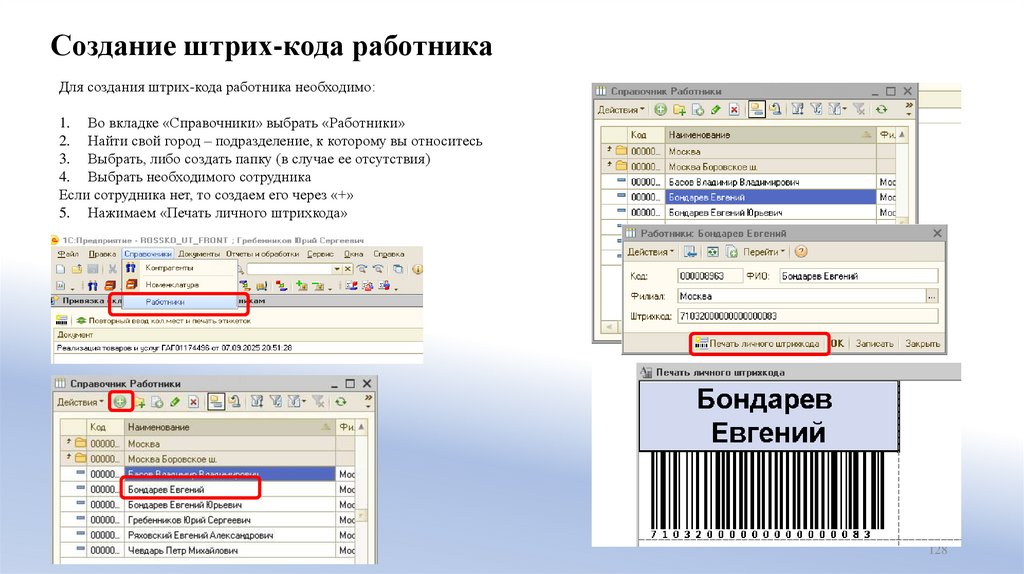This screenshot has width=1024, height=574.
Task: Select the Реализация товаров и услуг ГАГ01174496 row
Action: [238, 348]
